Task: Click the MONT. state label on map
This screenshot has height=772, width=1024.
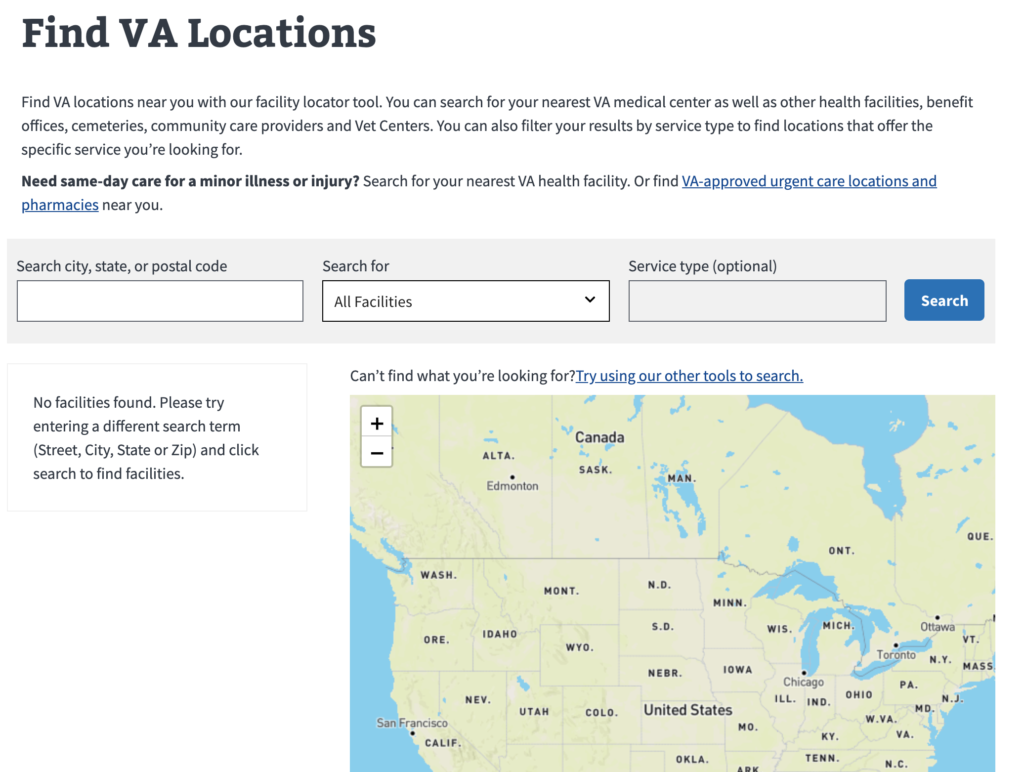Action: (561, 591)
